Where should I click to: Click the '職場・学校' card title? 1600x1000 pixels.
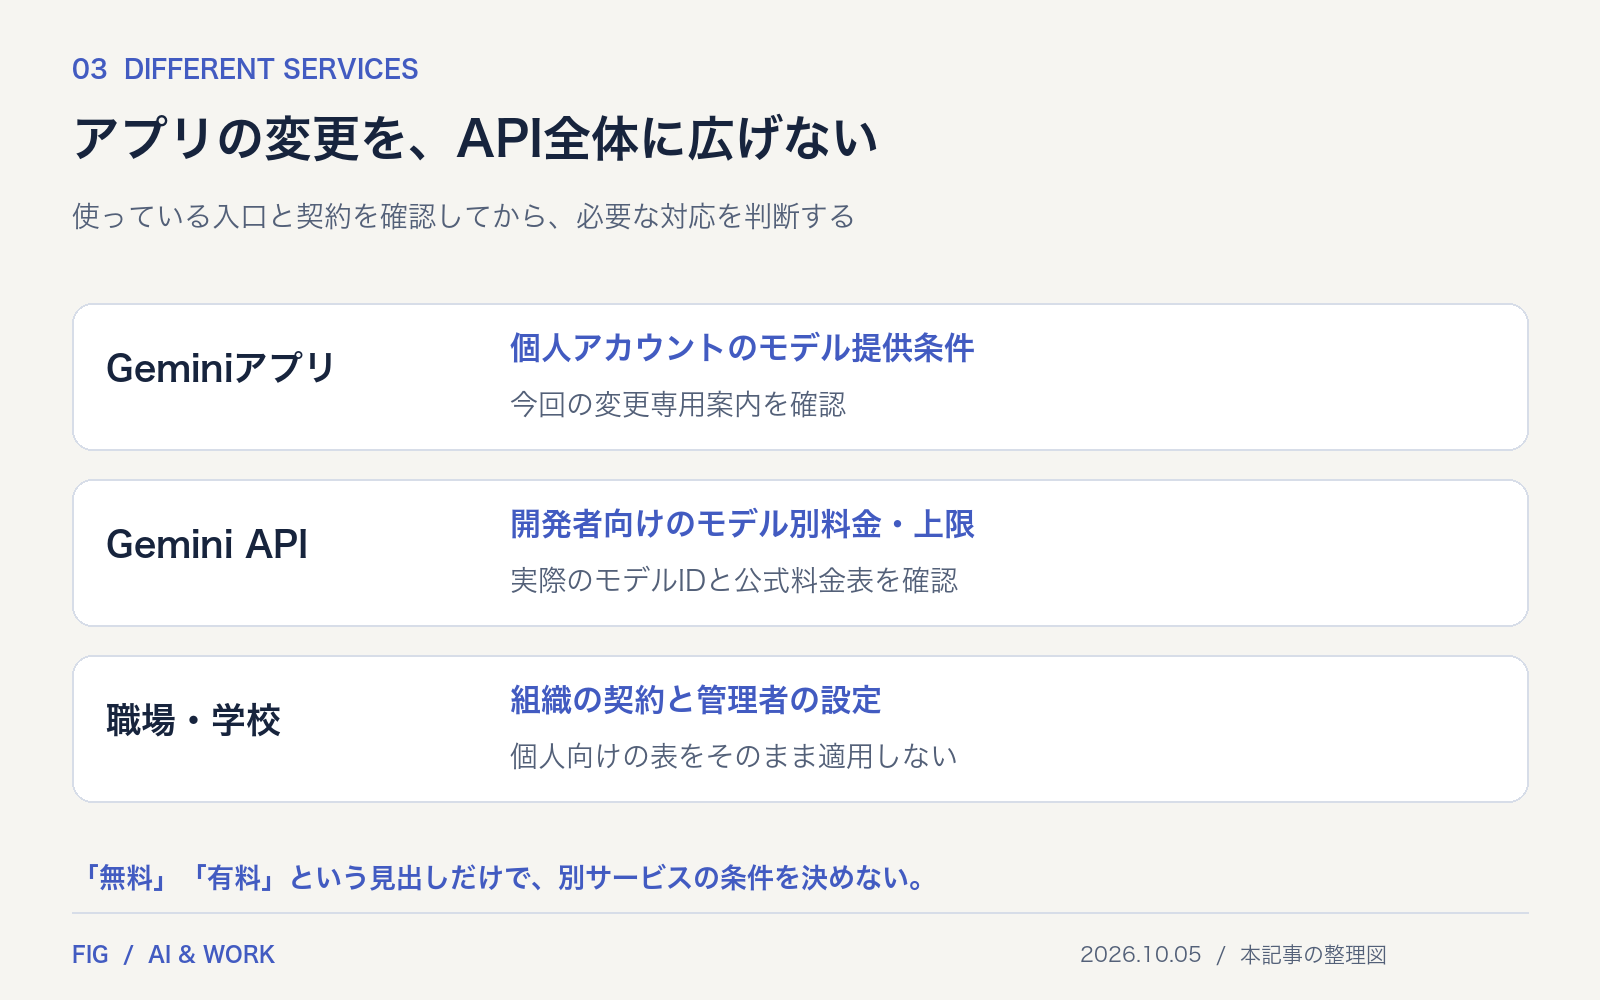[x=193, y=720]
